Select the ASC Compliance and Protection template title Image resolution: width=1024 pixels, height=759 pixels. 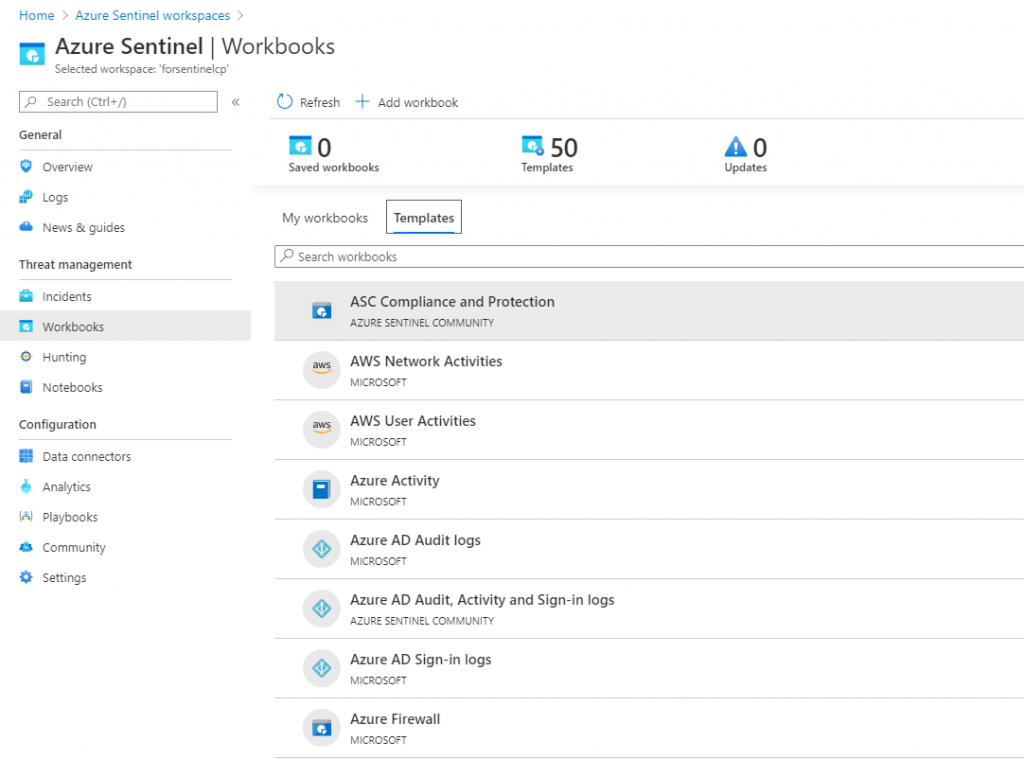click(452, 301)
